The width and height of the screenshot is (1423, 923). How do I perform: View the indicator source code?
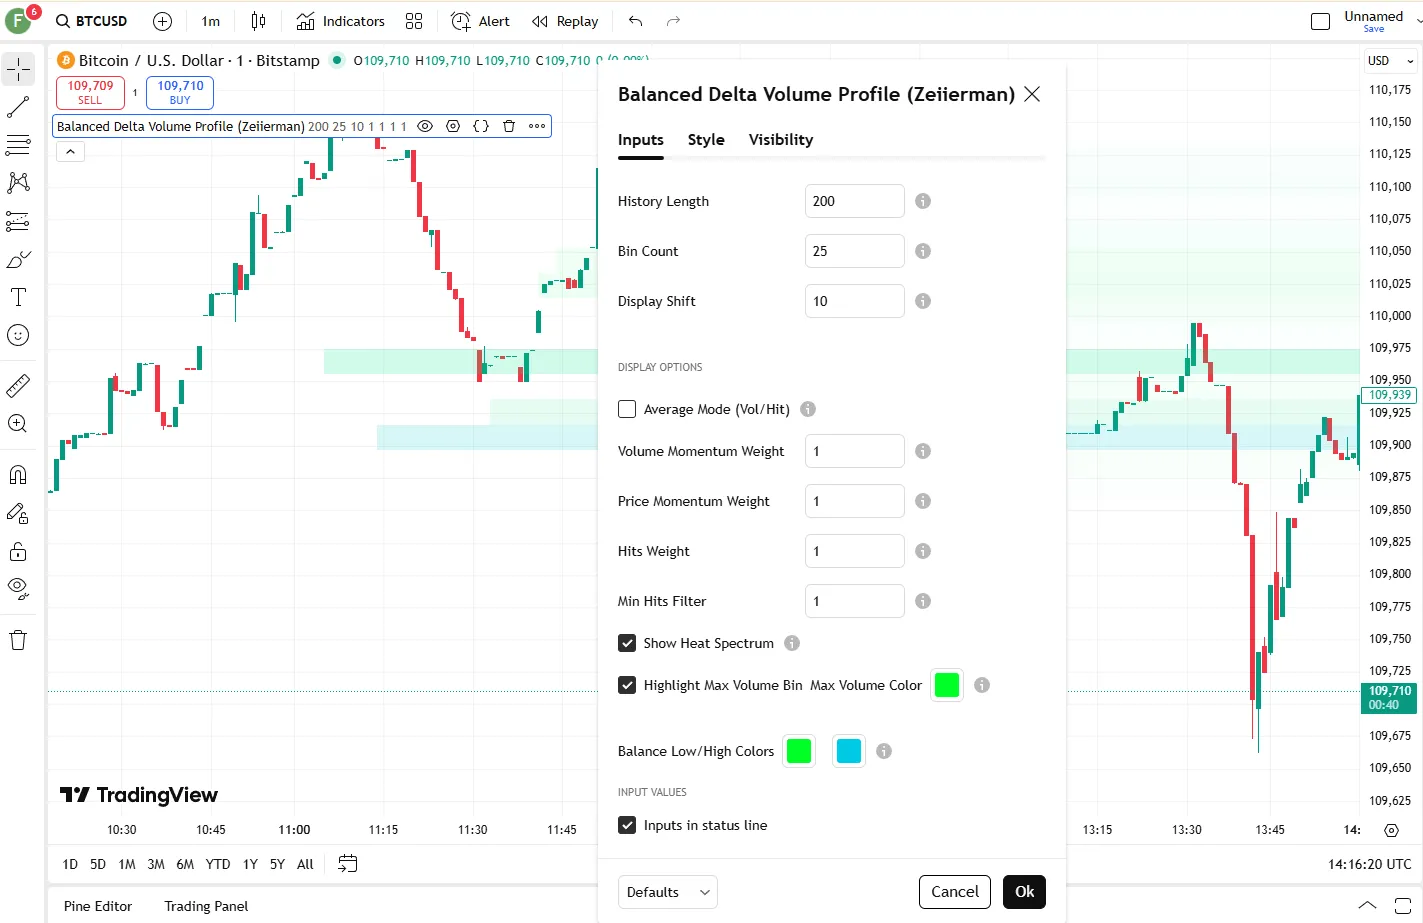481,126
